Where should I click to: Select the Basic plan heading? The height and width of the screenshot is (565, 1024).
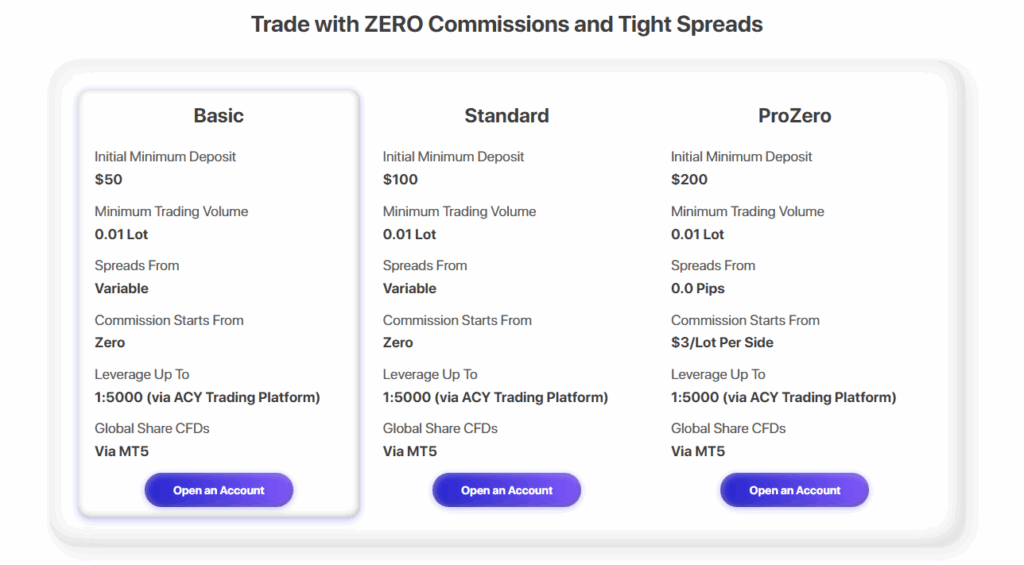tap(218, 116)
